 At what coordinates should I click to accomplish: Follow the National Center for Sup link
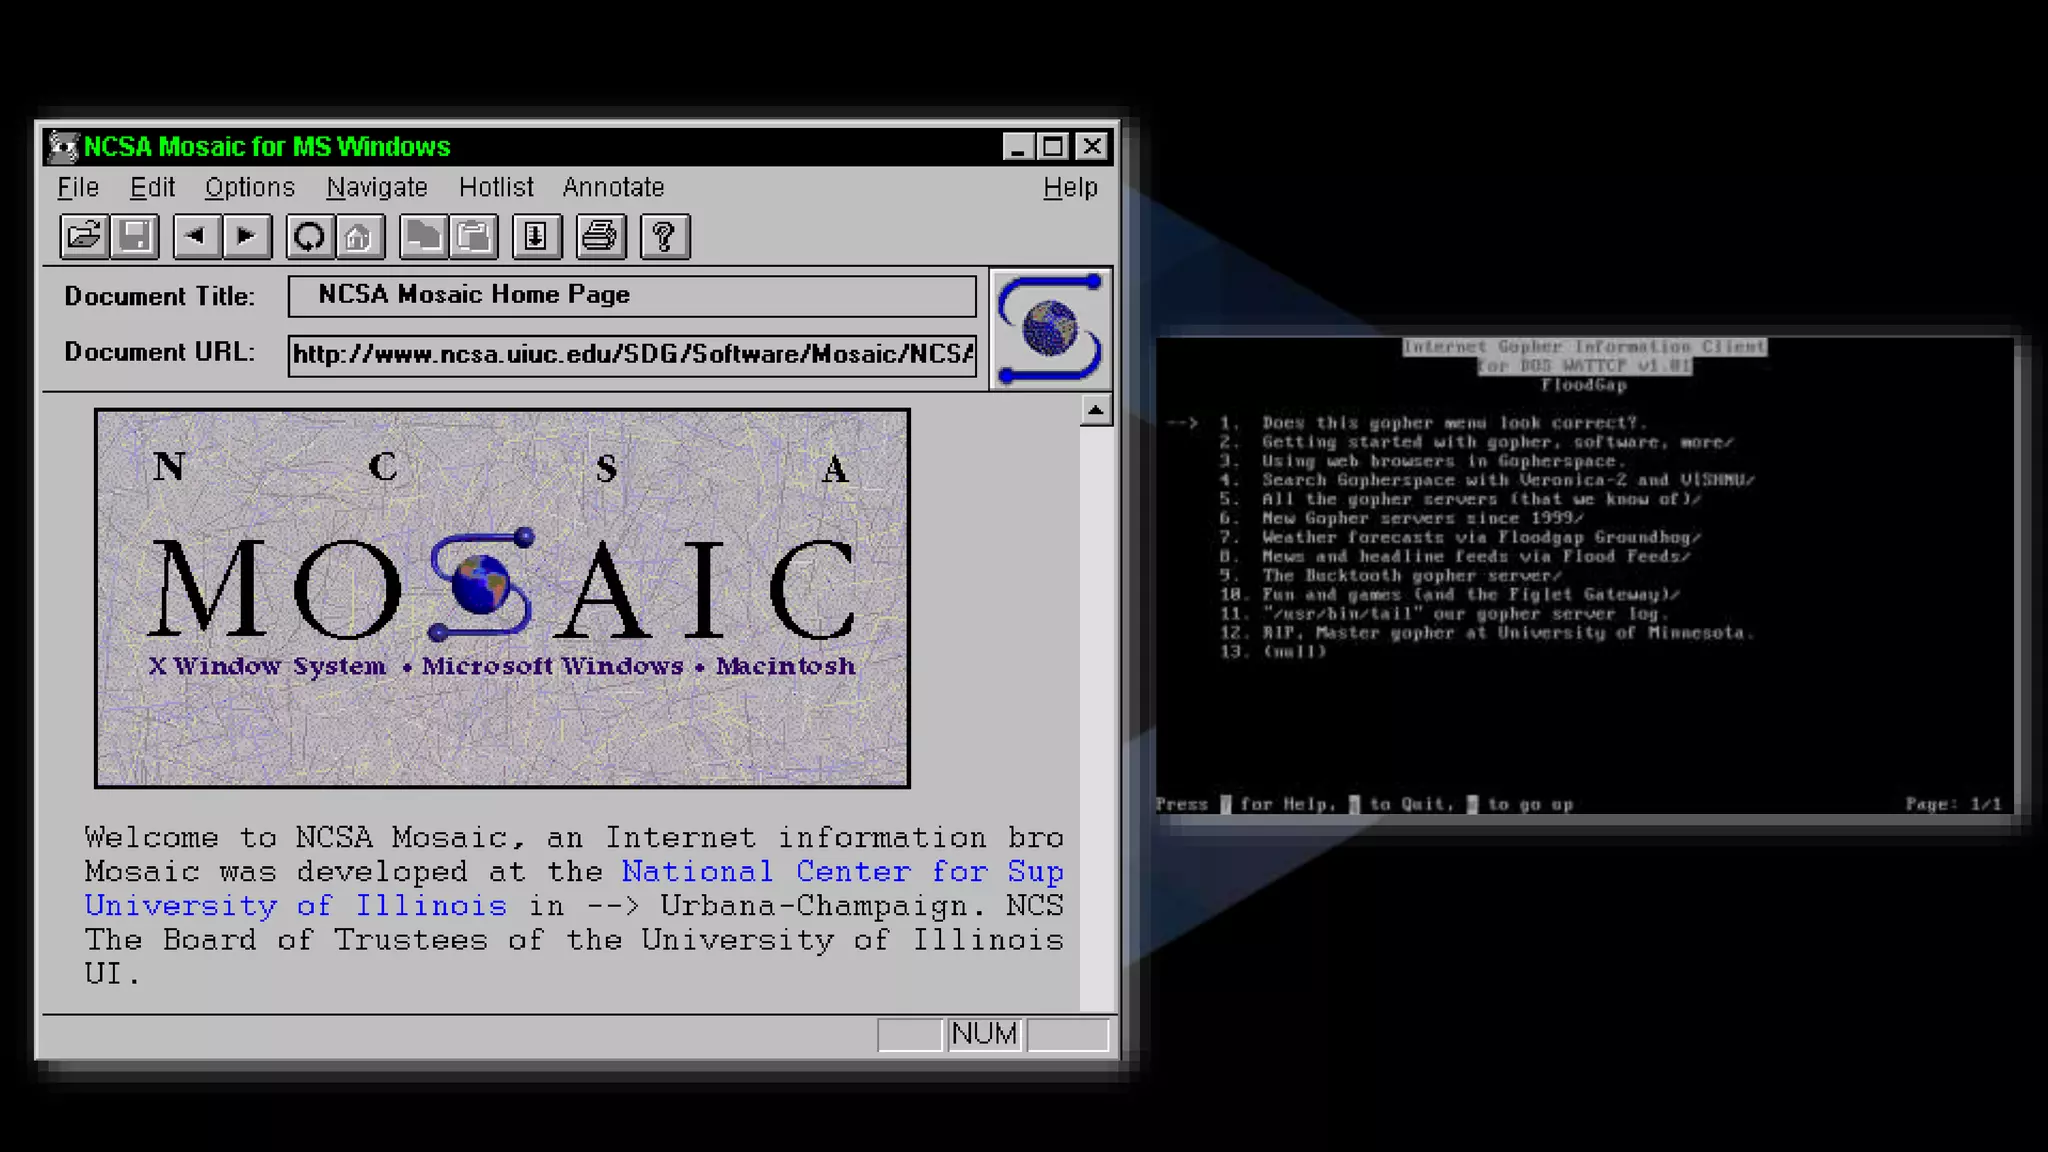pos(842,872)
